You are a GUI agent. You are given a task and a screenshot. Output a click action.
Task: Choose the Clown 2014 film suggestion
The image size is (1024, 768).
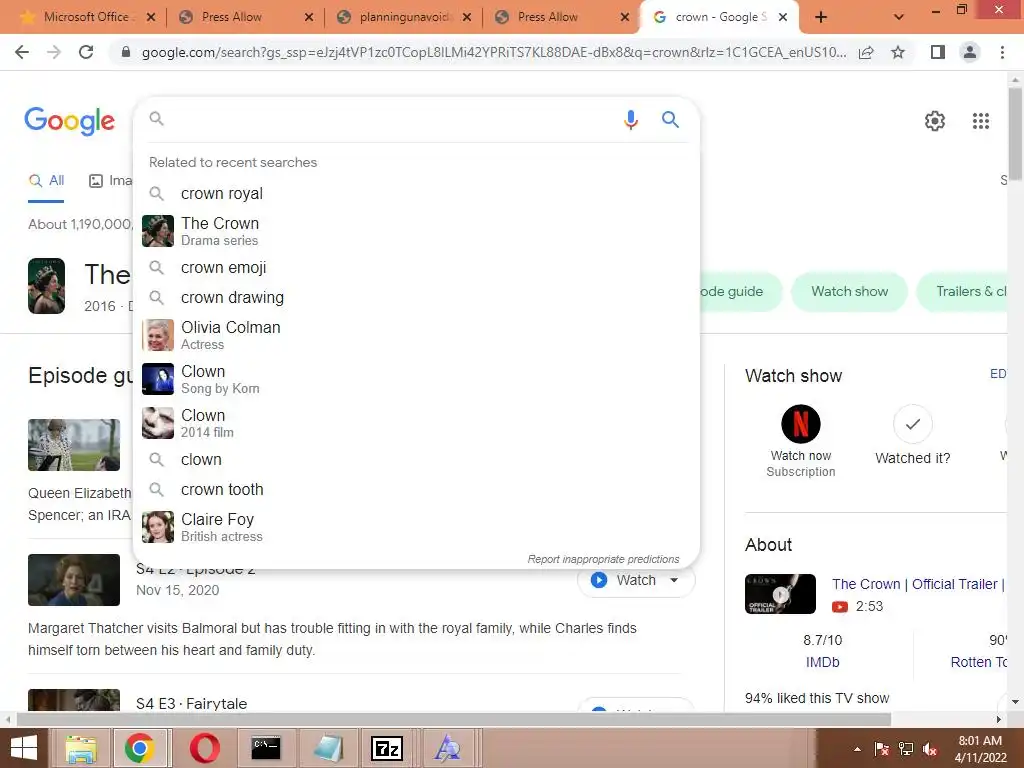(x=417, y=423)
